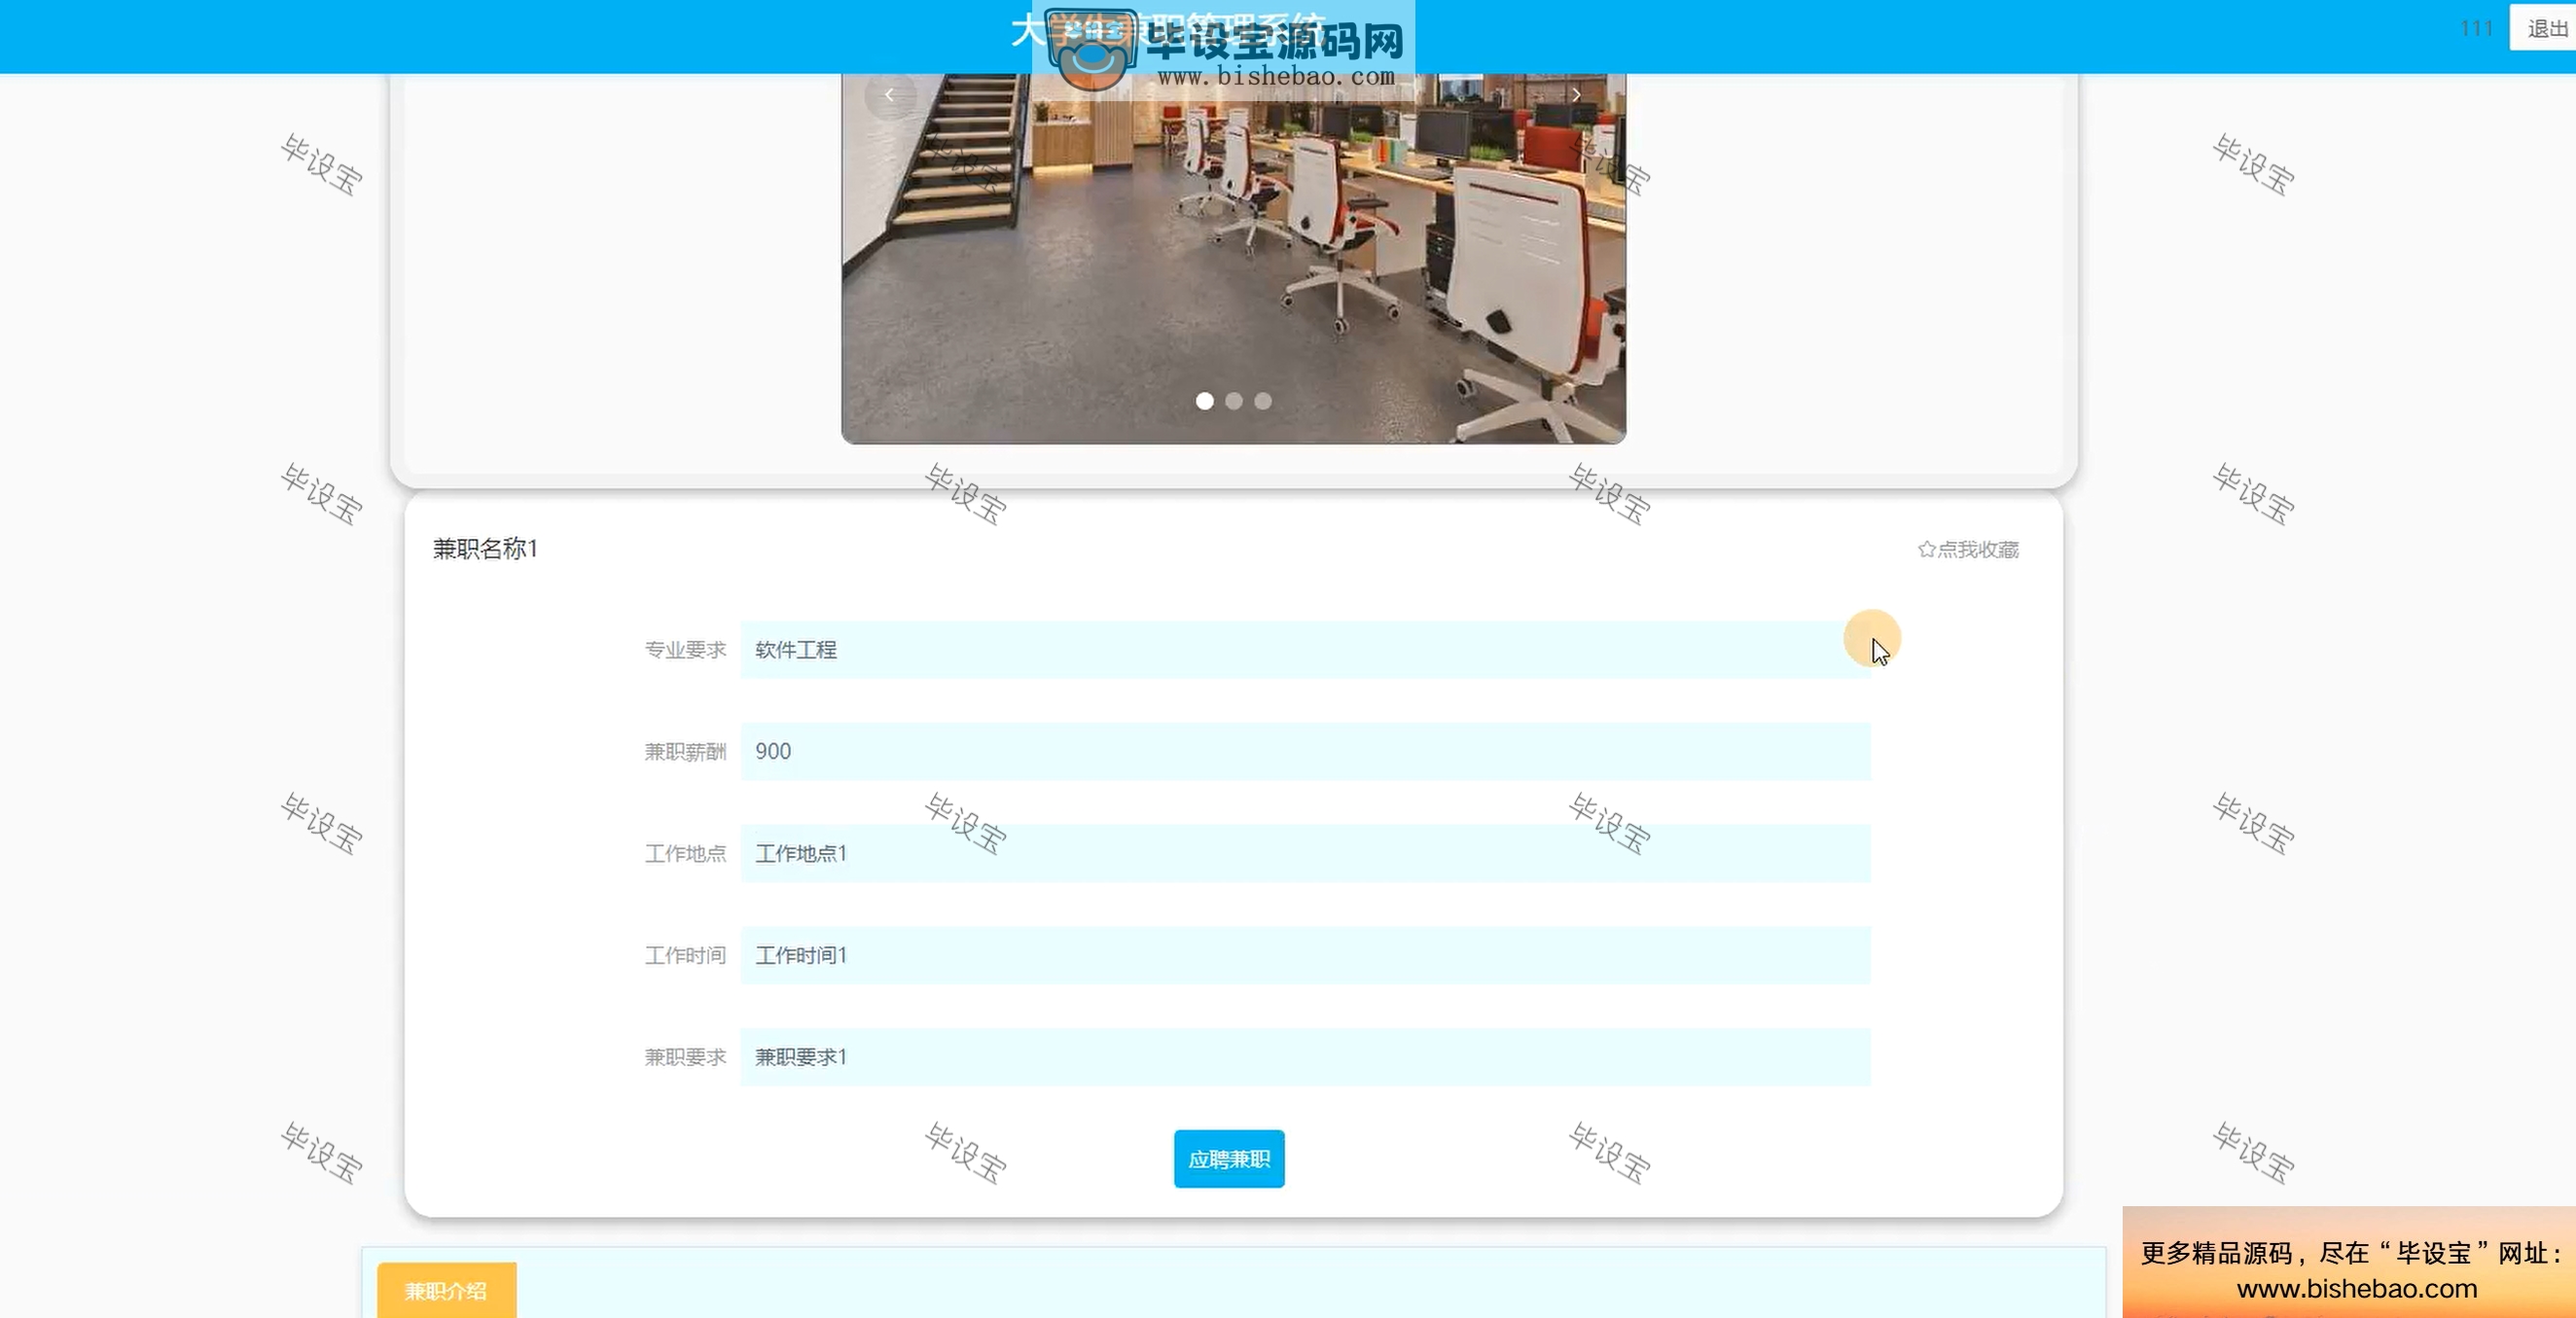The image size is (2576, 1318).
Task: Click the 兼职薪酬 label
Action: click(685, 752)
